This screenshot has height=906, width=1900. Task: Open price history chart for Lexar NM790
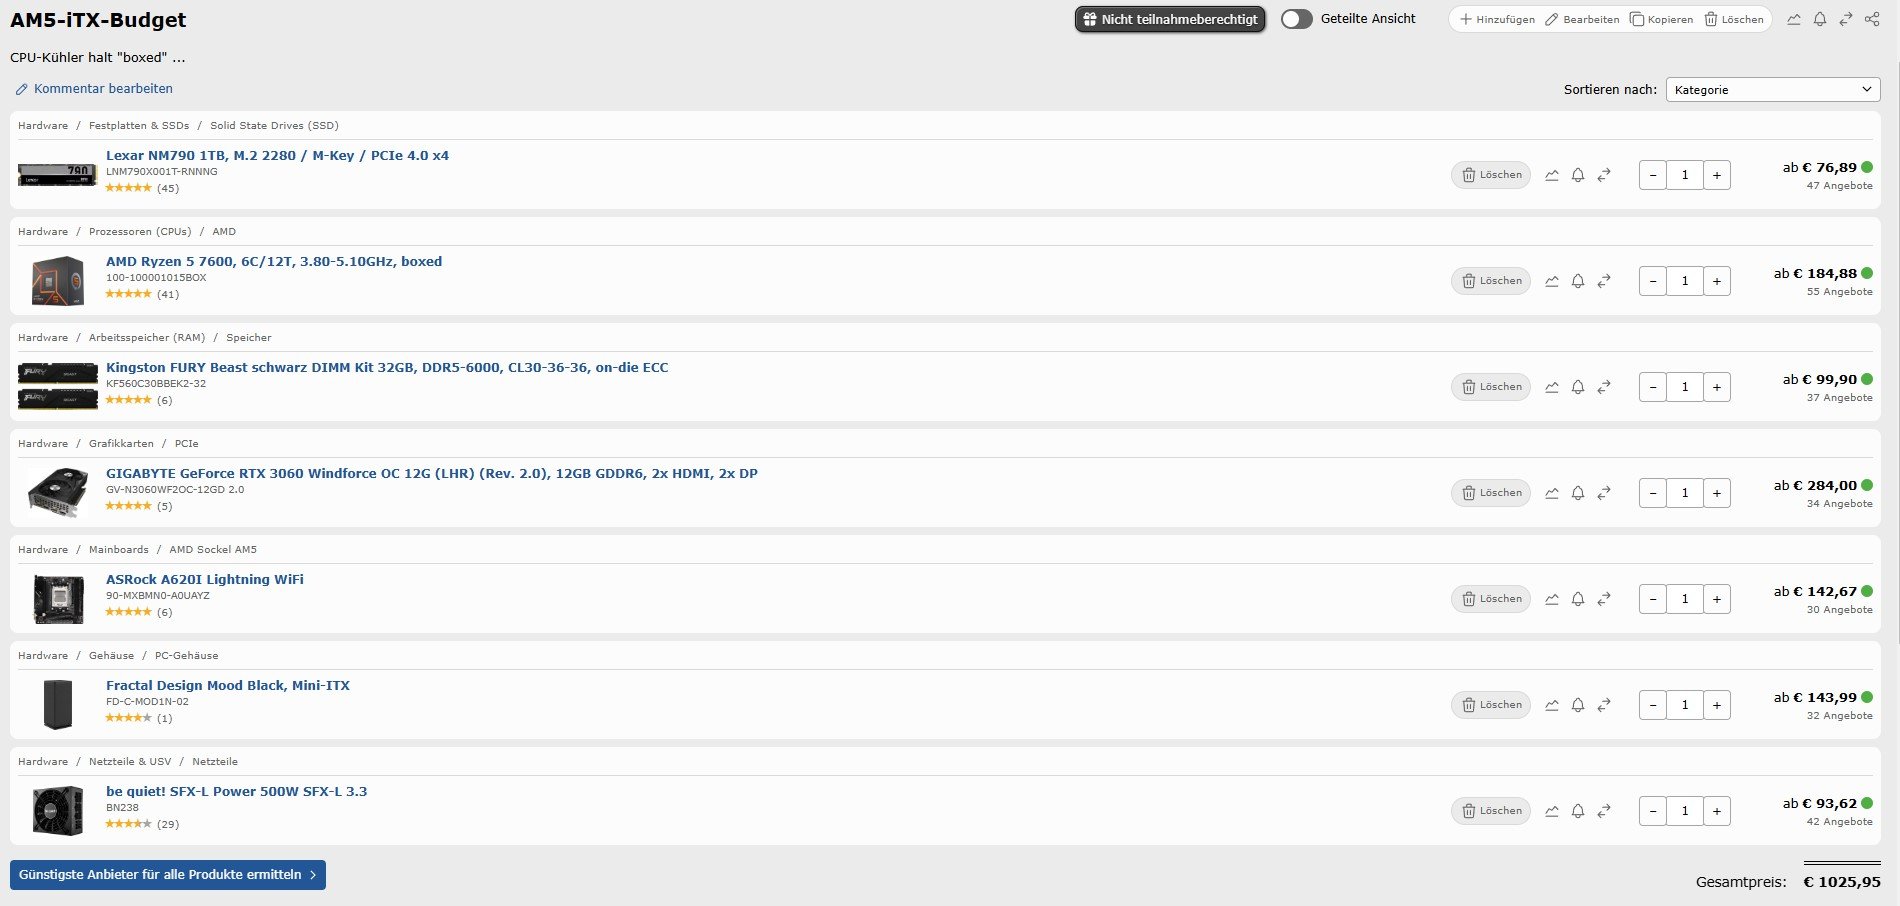[1552, 175]
